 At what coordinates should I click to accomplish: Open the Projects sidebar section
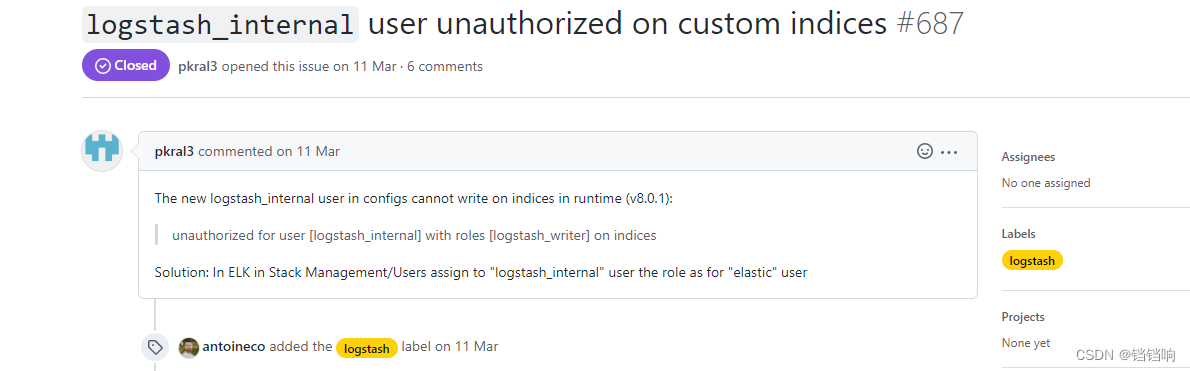1023,316
